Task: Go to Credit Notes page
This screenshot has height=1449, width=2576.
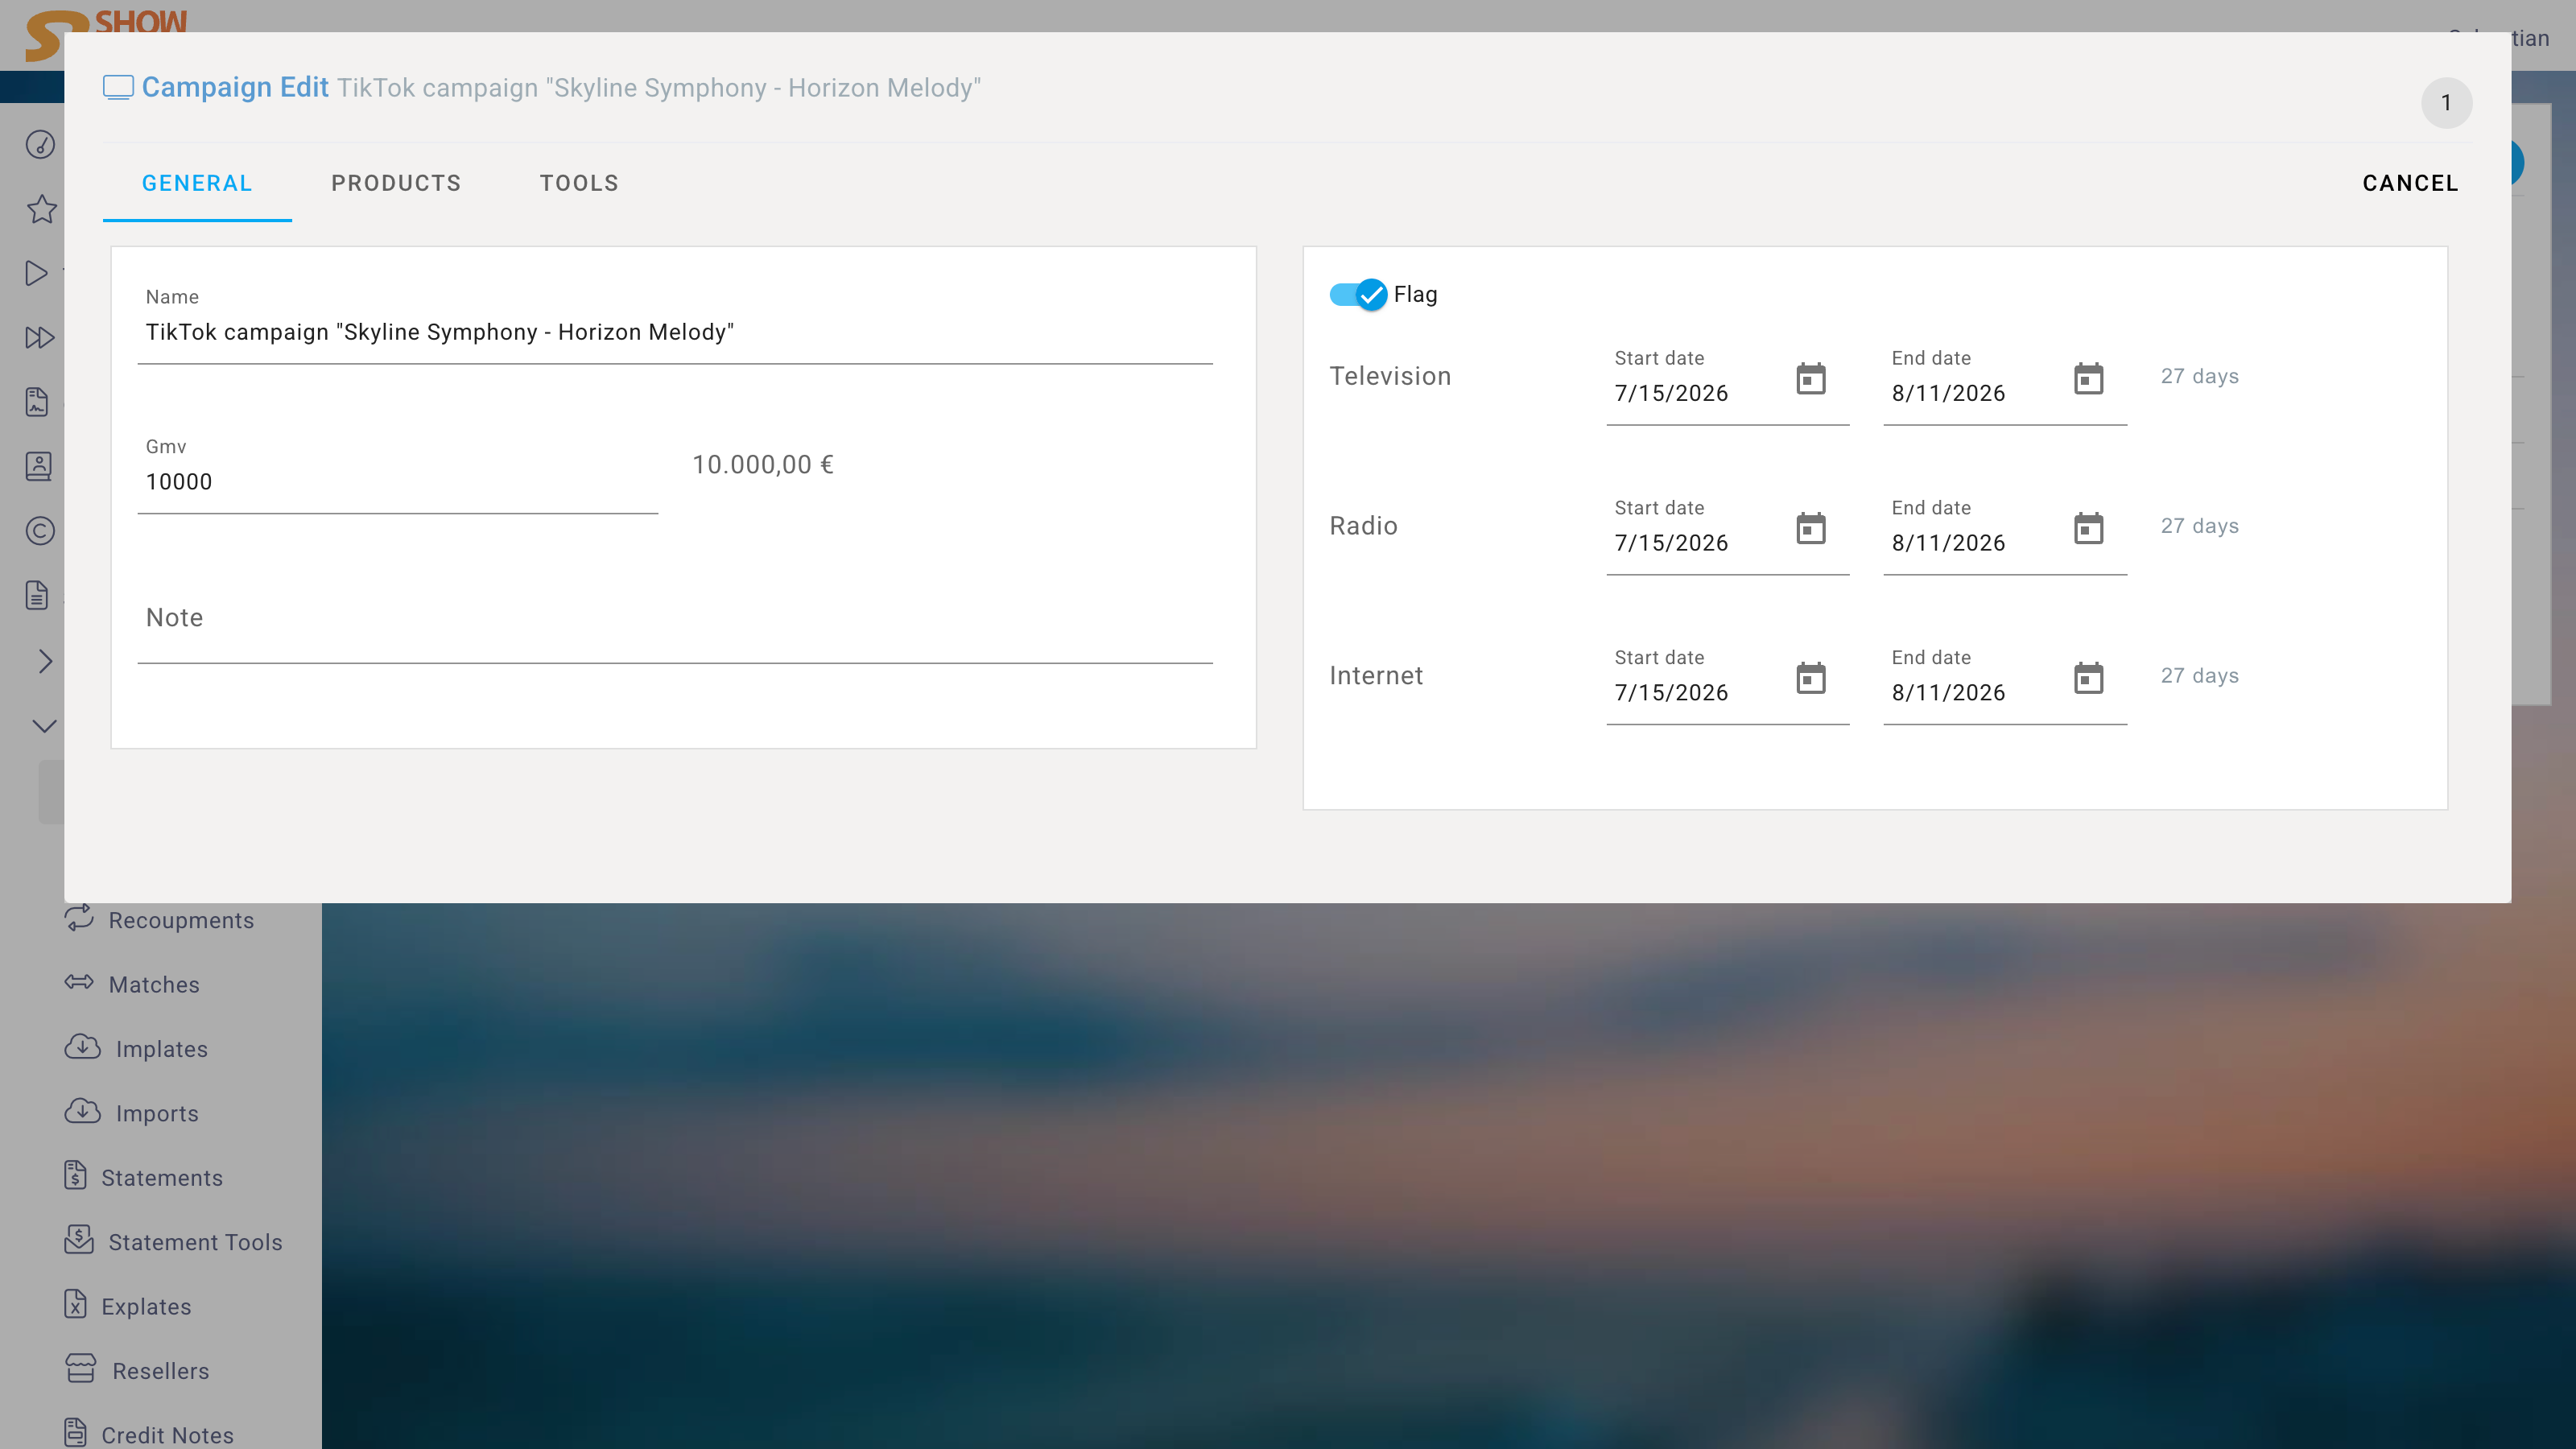Action: point(167,1436)
